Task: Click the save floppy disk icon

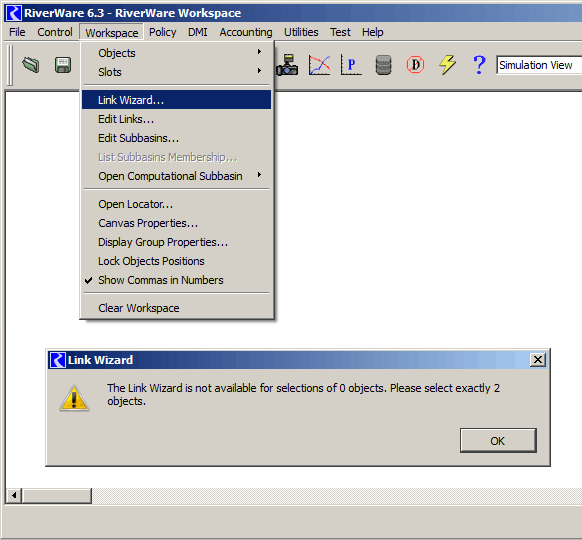Action: 63,65
